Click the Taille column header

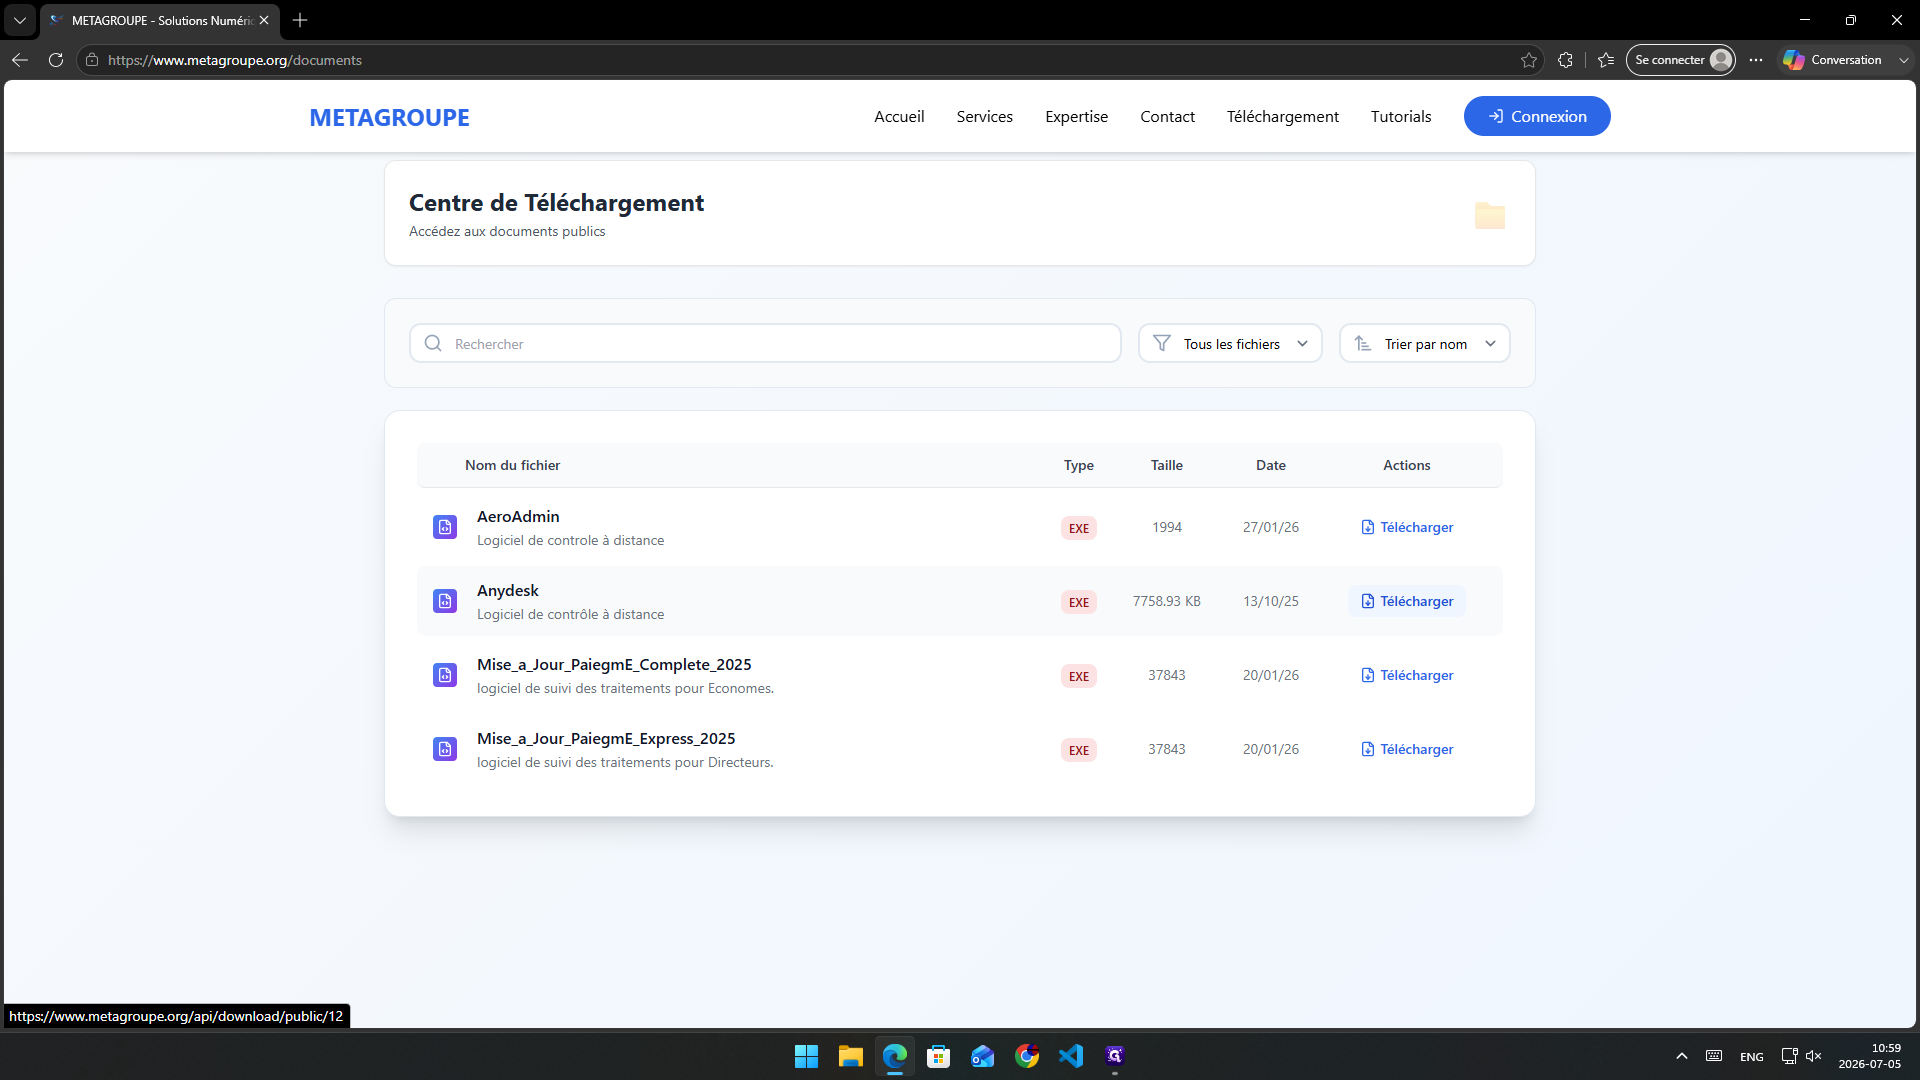coord(1166,465)
